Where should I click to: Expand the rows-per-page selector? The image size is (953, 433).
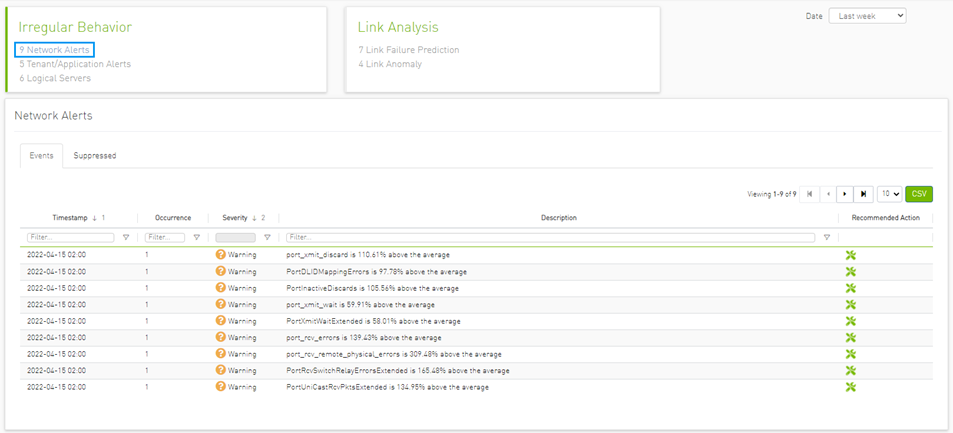pos(889,194)
